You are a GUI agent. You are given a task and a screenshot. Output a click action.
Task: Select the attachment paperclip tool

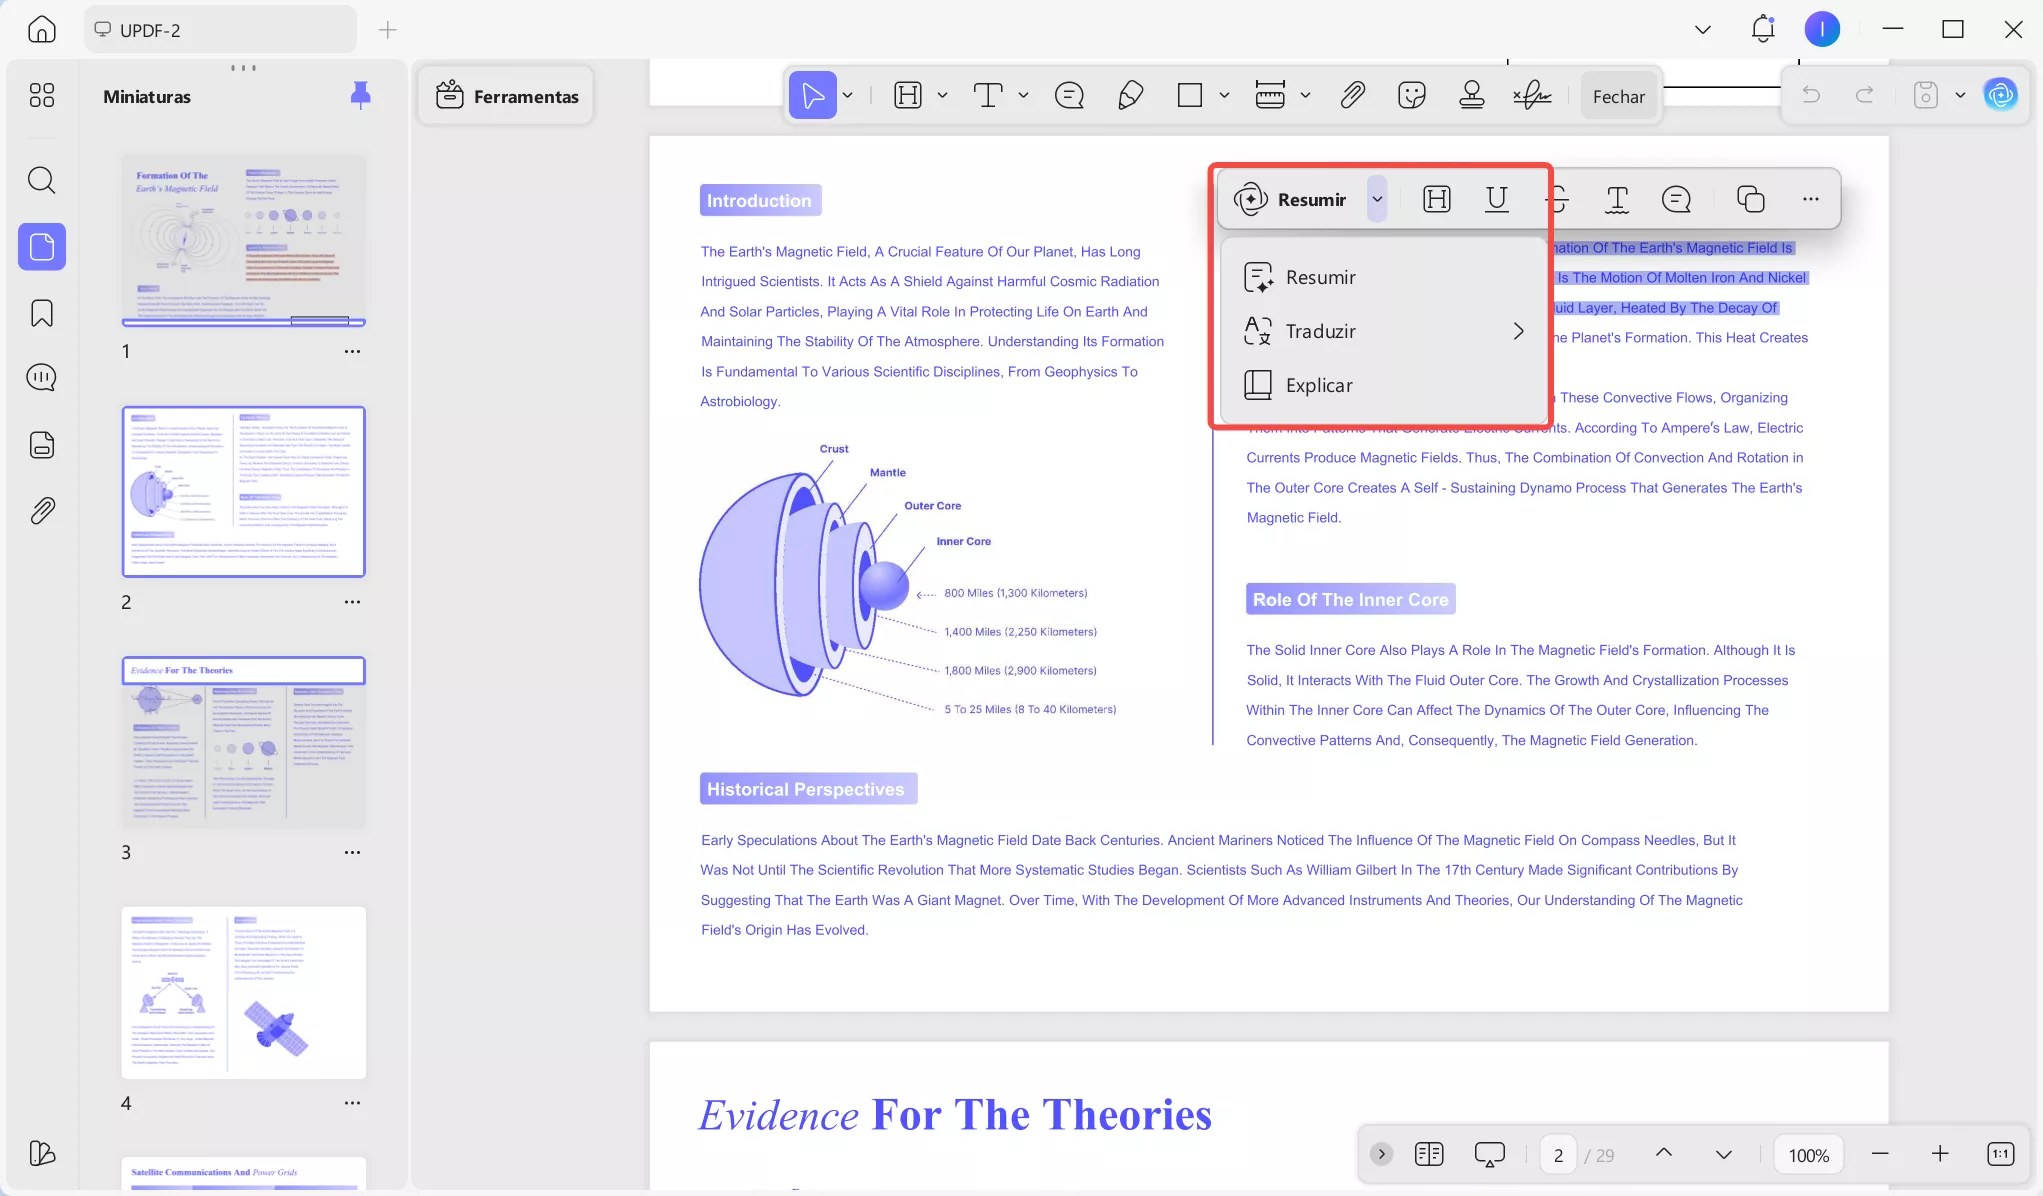(x=1352, y=96)
